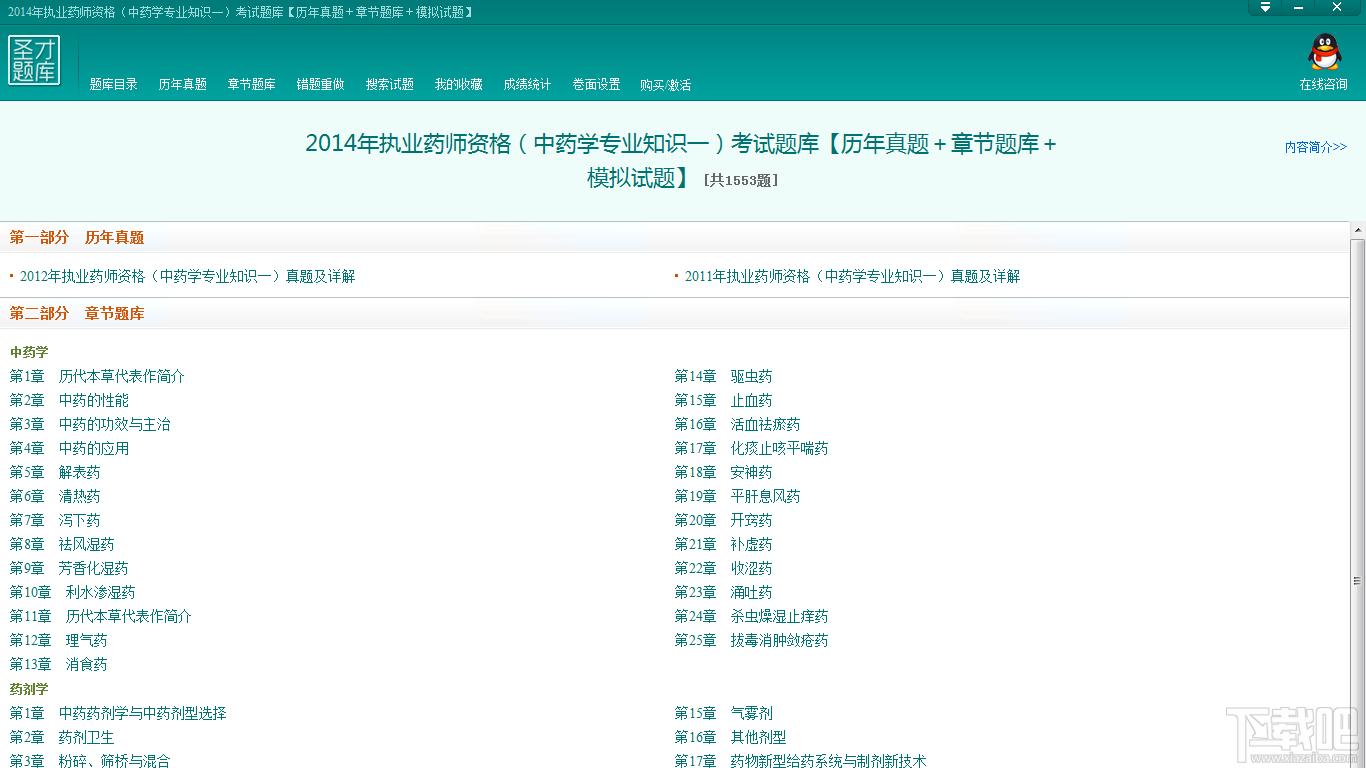Image resolution: width=1366 pixels, height=768 pixels.
Task: Open 第6章 清热药
Action: click(x=55, y=496)
